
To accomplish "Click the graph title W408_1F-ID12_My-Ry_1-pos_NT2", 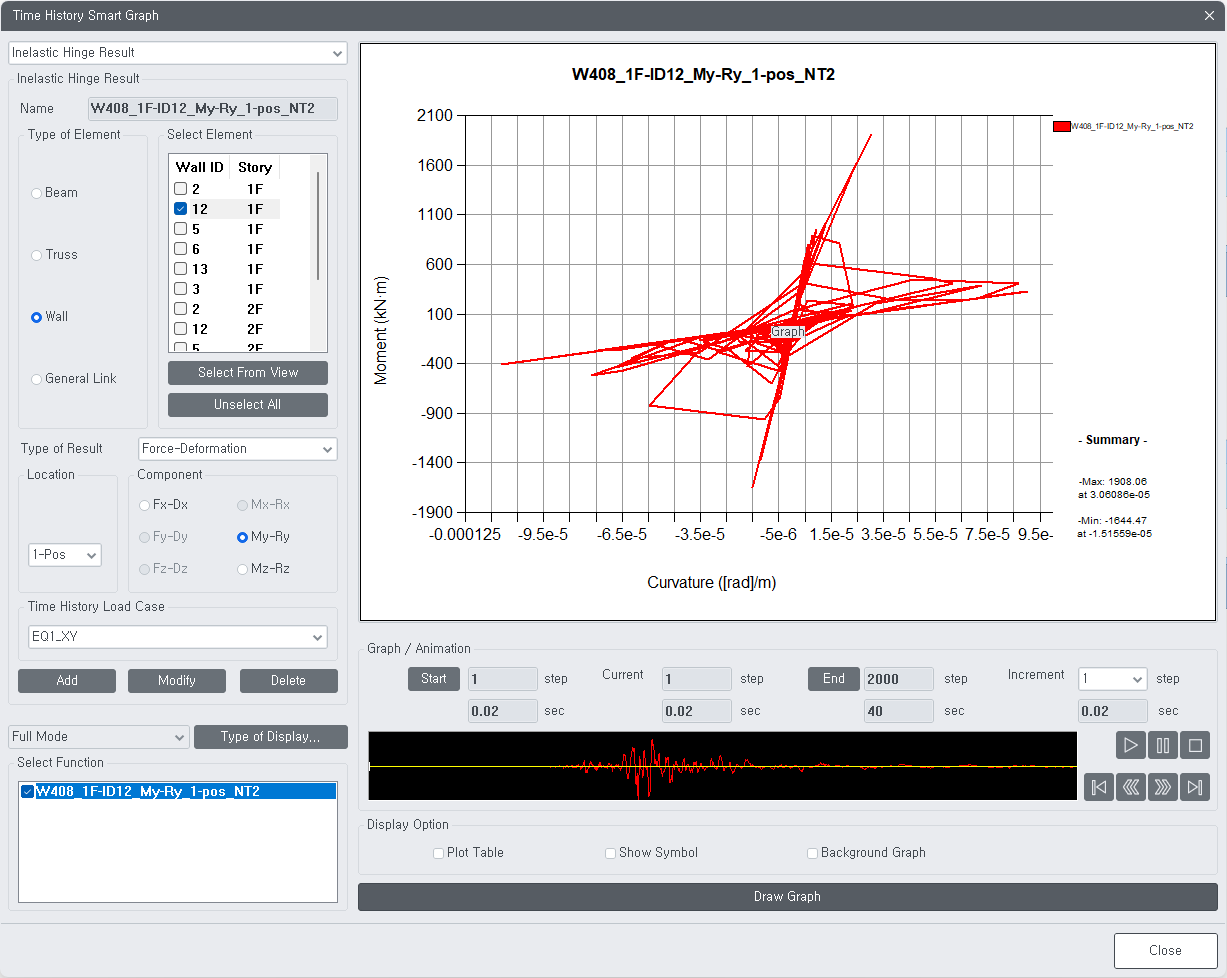I will (703, 74).
